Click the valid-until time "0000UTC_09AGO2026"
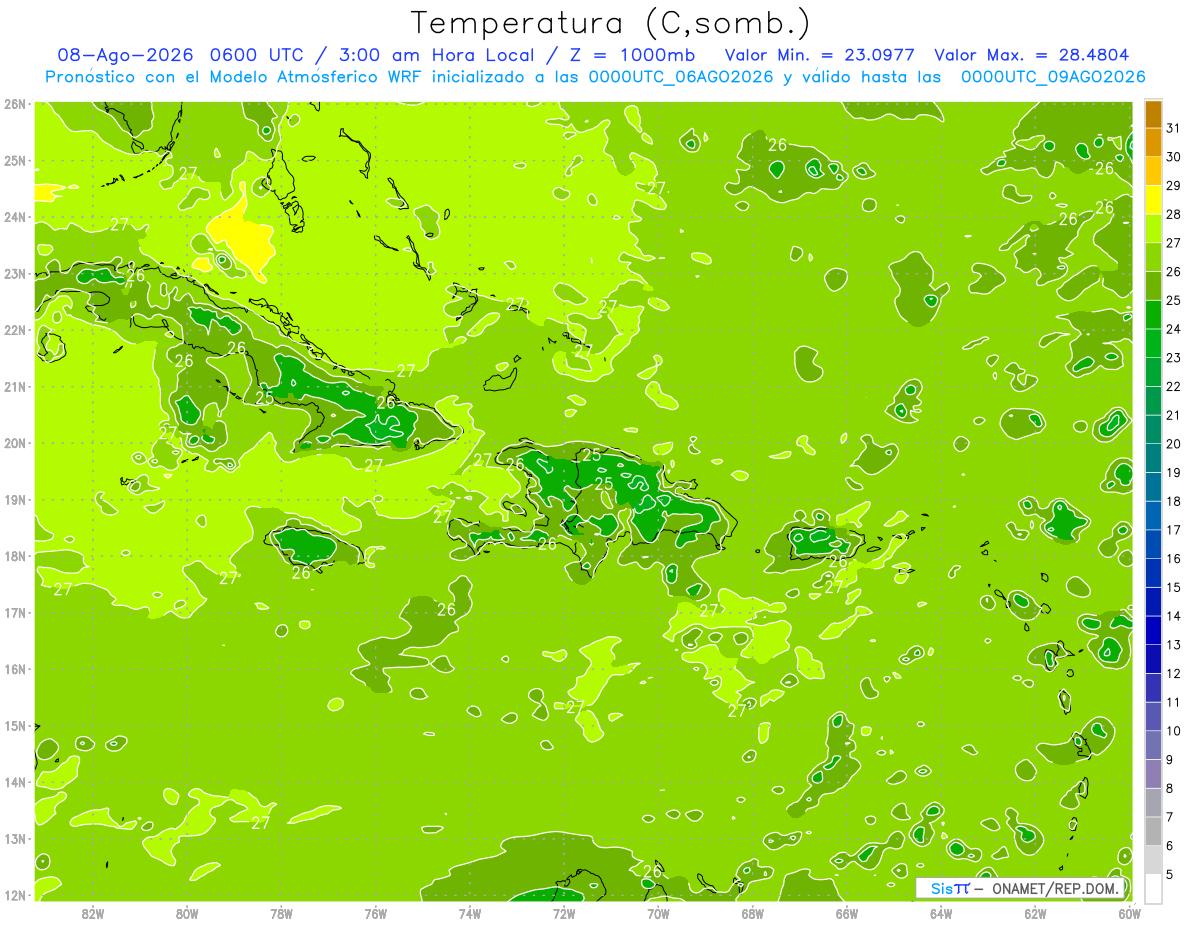Viewport: 1200px width, 927px height. coord(1053,77)
